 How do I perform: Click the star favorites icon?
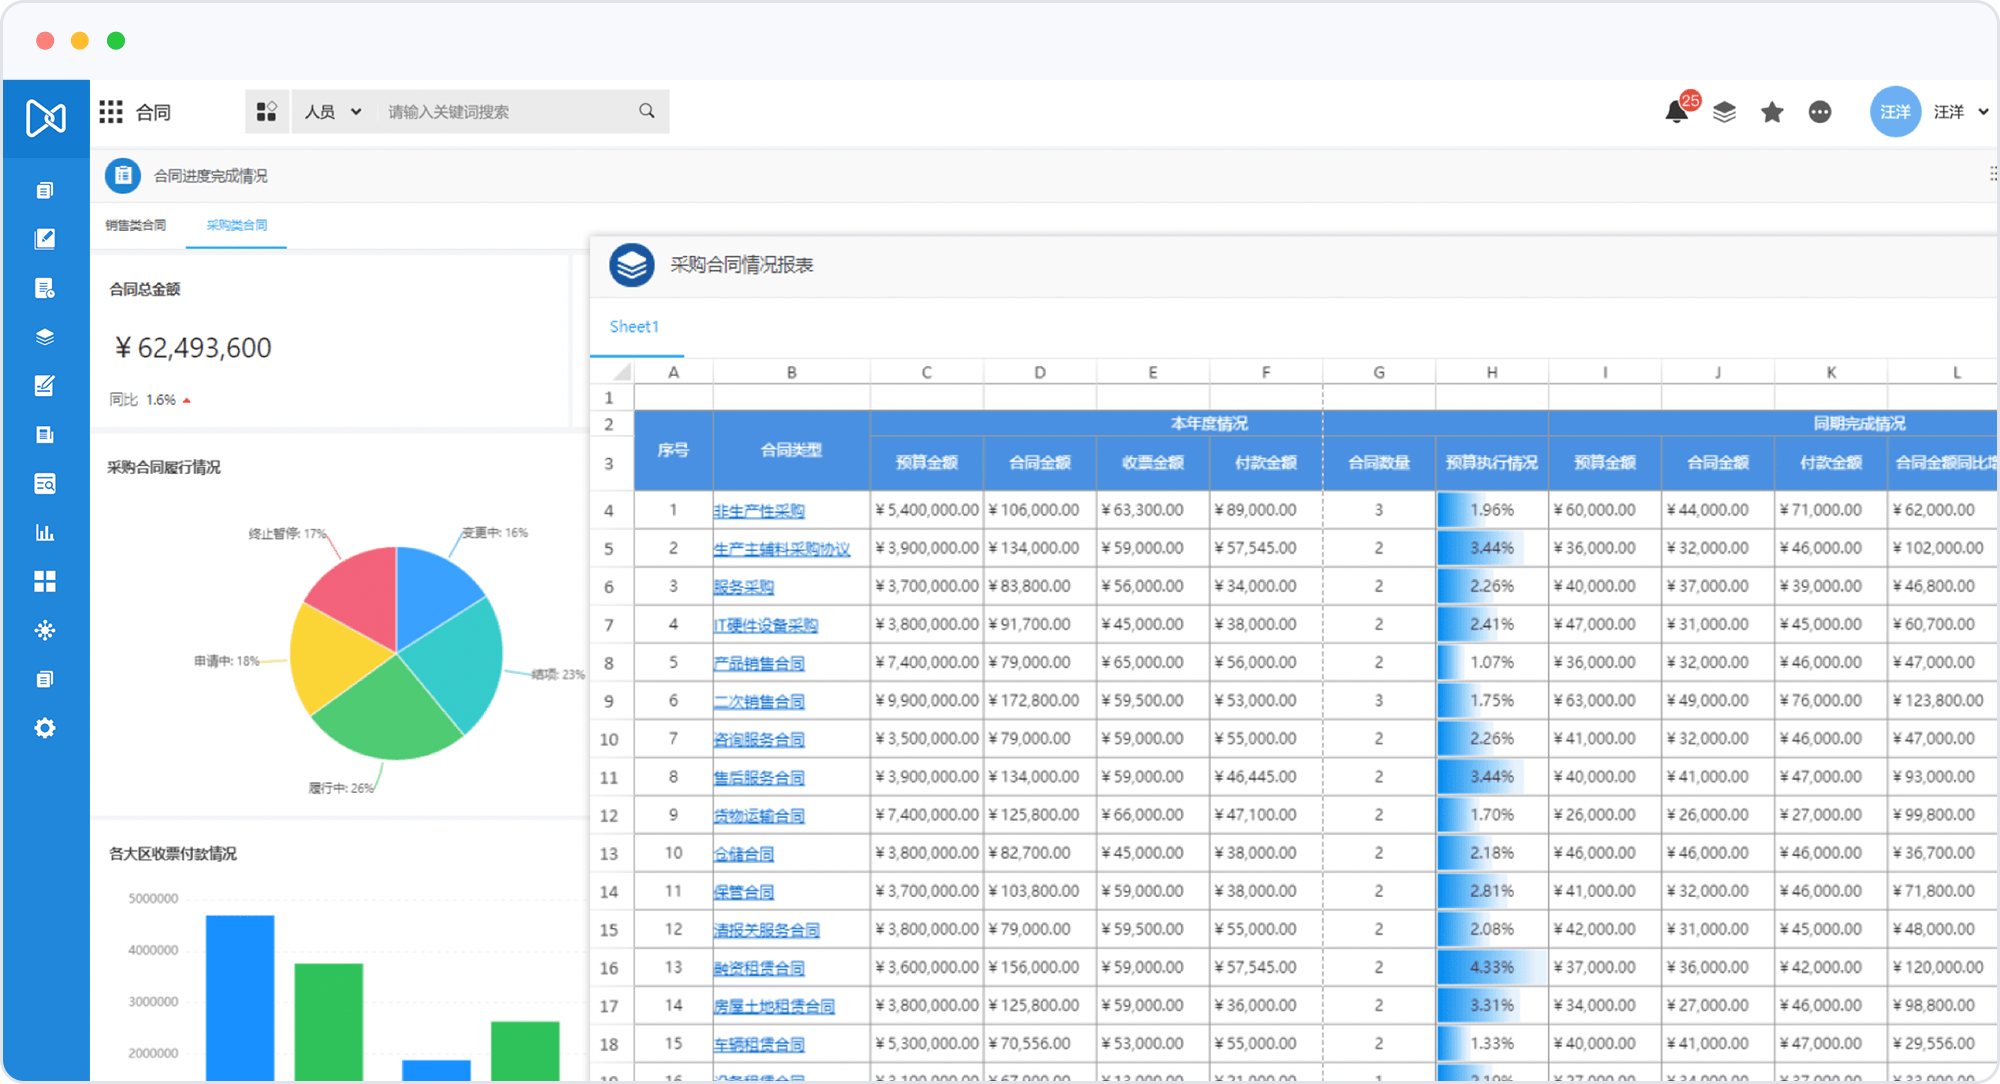click(x=1772, y=112)
